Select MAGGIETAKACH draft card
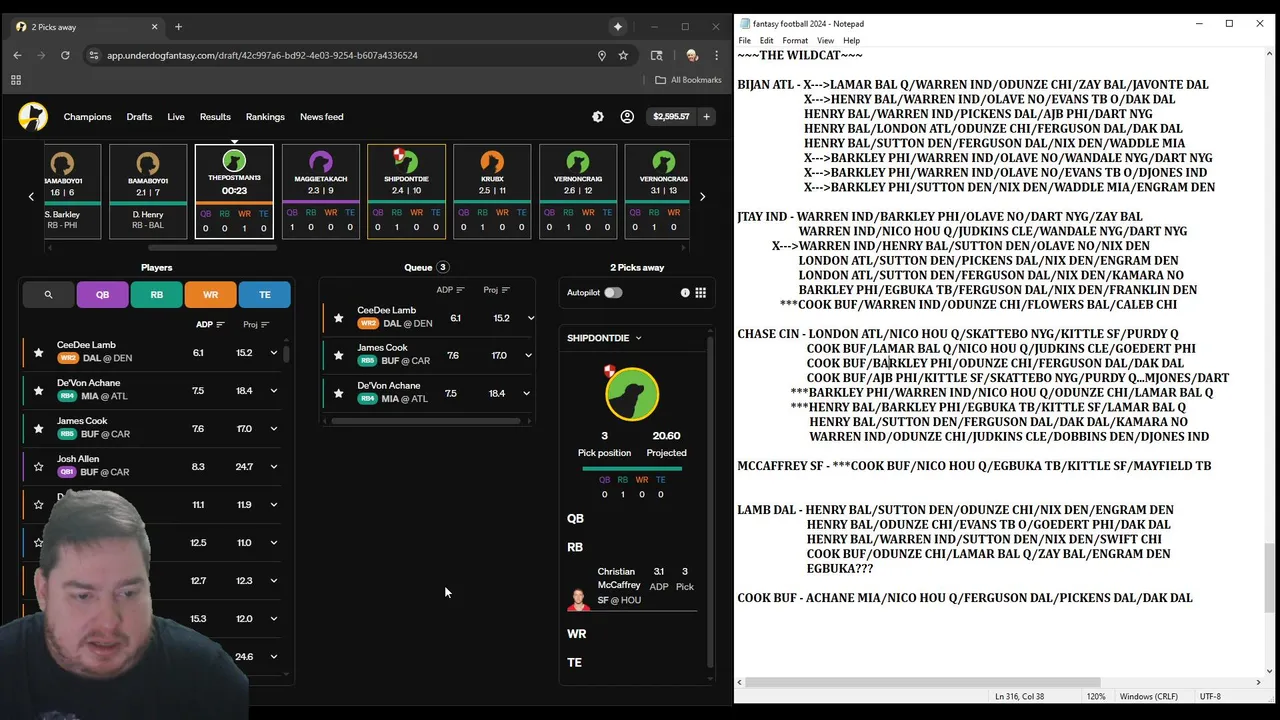Viewport: 1280px width, 720px height. (x=320, y=192)
